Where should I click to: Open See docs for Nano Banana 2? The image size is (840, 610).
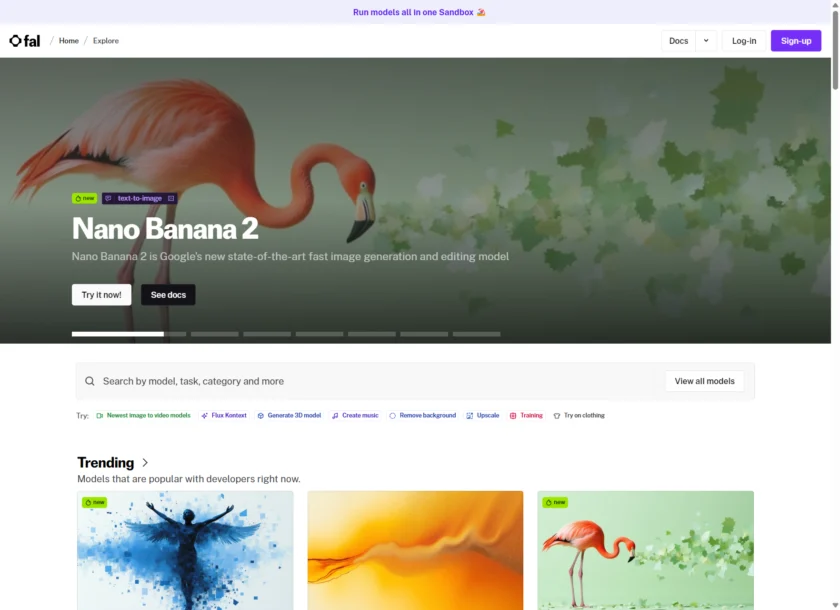168,295
